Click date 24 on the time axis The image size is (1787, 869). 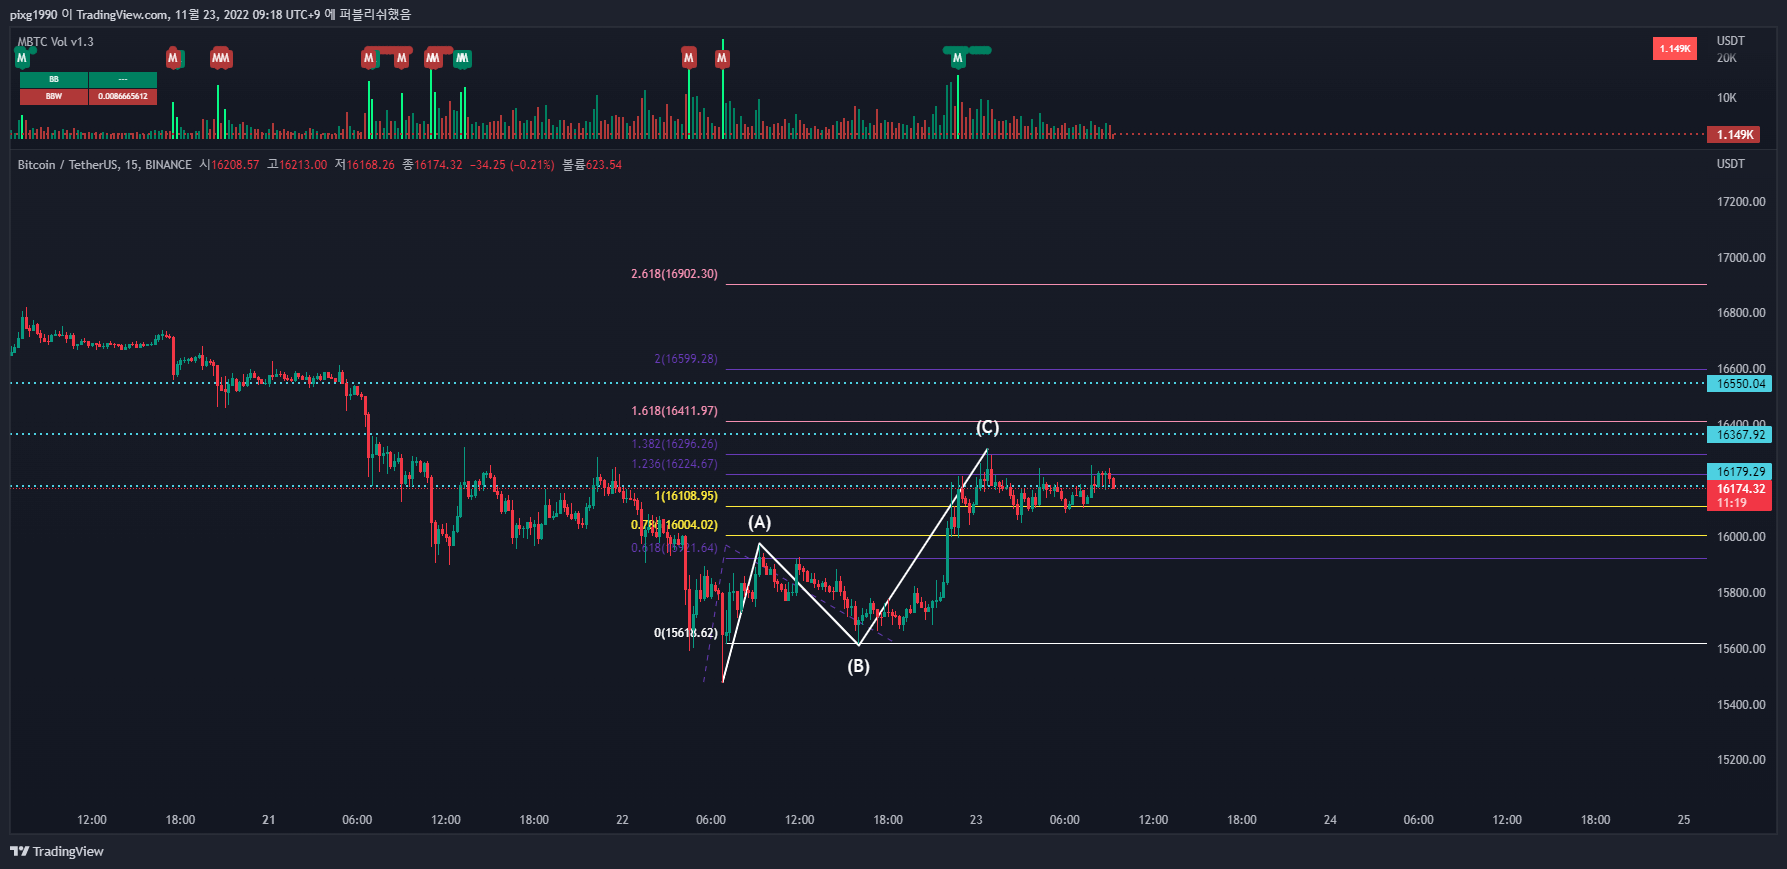coord(1330,820)
